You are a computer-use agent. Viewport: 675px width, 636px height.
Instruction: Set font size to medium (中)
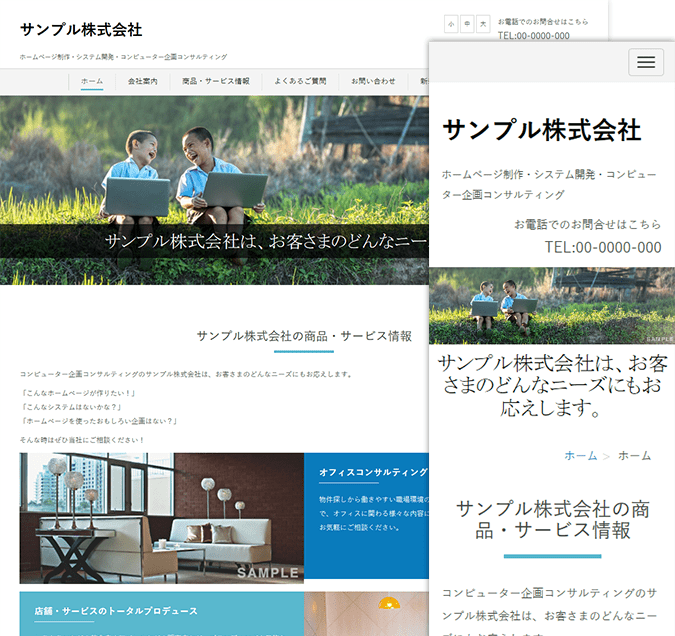(467, 23)
